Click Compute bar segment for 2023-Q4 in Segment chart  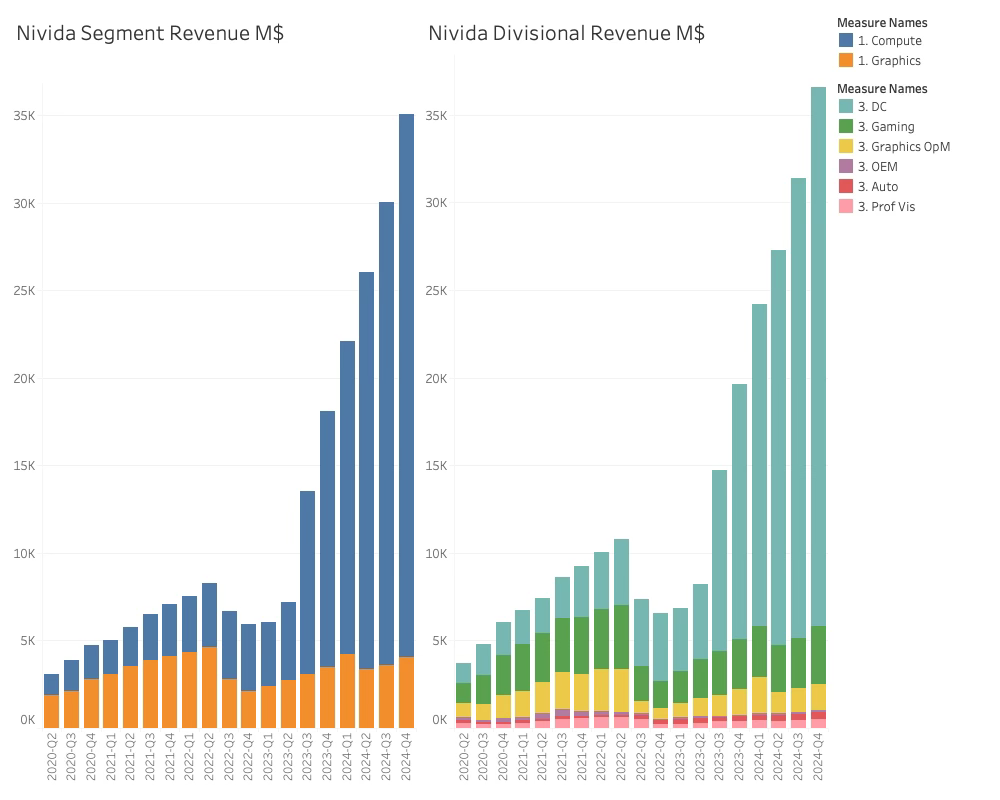[x=327, y=539]
